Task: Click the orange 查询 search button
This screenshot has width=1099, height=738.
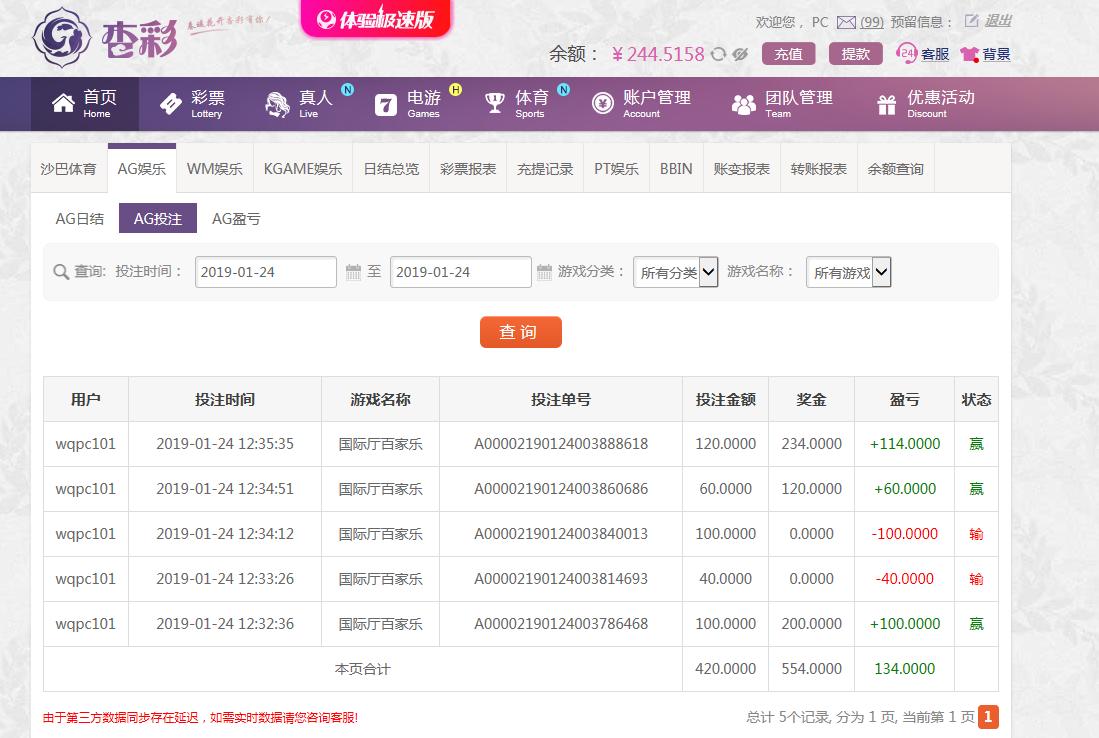Action: click(x=521, y=332)
